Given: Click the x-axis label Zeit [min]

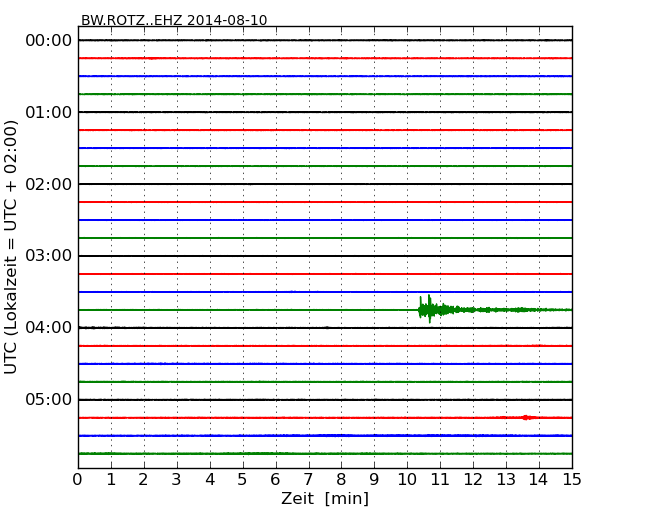Looking at the screenshot, I should click(325, 498).
